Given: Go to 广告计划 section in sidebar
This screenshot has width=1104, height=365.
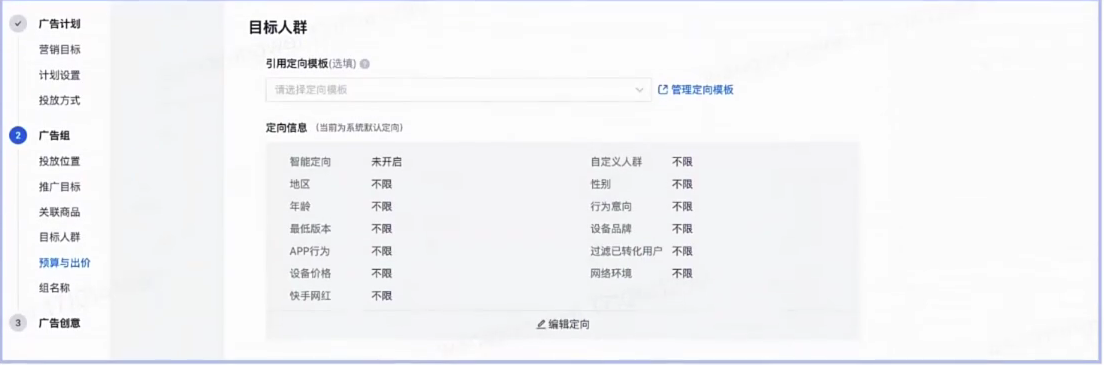Looking at the screenshot, I should (59, 24).
